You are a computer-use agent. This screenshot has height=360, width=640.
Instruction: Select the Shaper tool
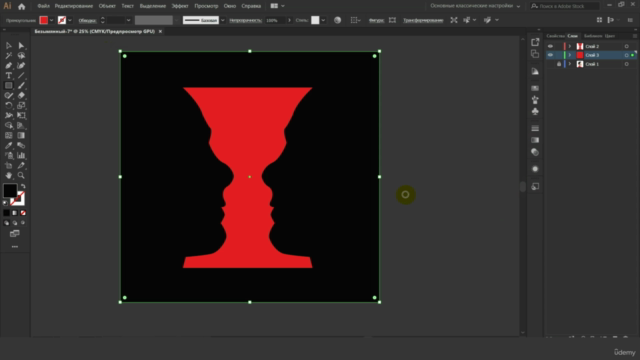(x=9, y=96)
